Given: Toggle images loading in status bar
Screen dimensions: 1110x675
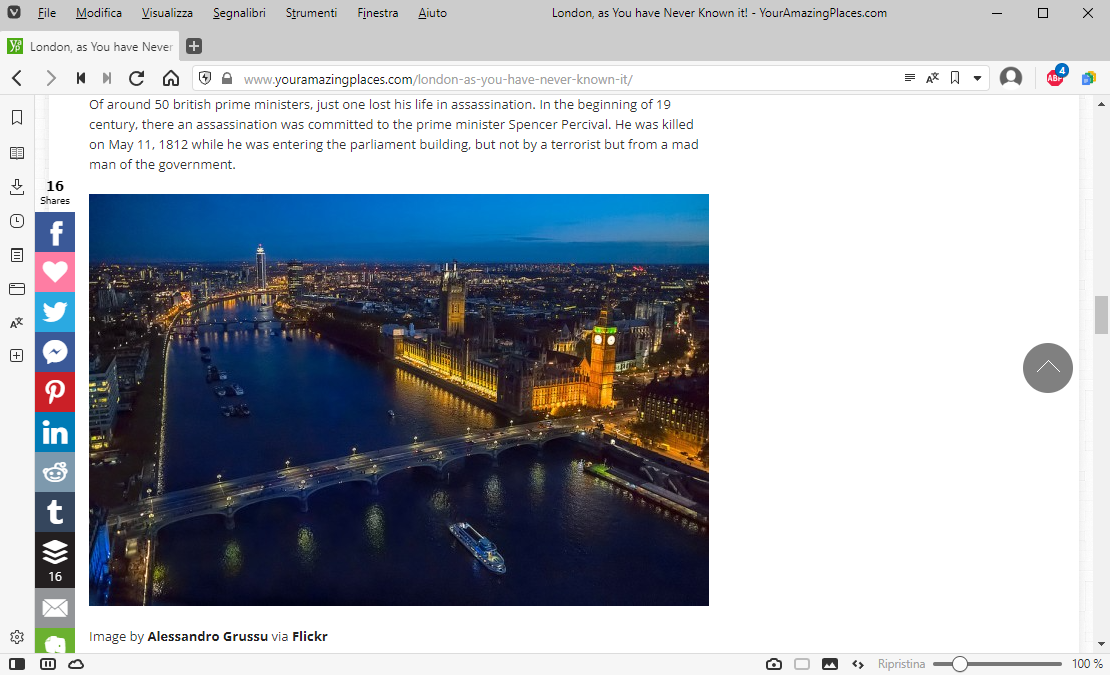Looking at the screenshot, I should [830, 664].
